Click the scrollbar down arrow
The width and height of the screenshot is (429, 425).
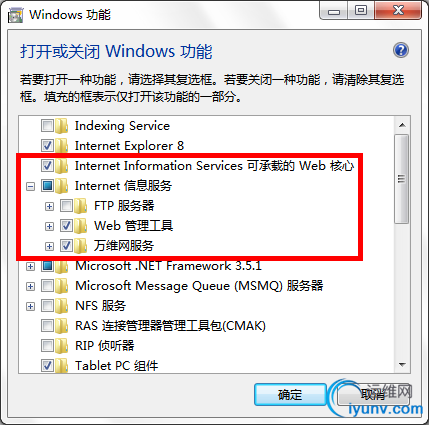click(402, 365)
